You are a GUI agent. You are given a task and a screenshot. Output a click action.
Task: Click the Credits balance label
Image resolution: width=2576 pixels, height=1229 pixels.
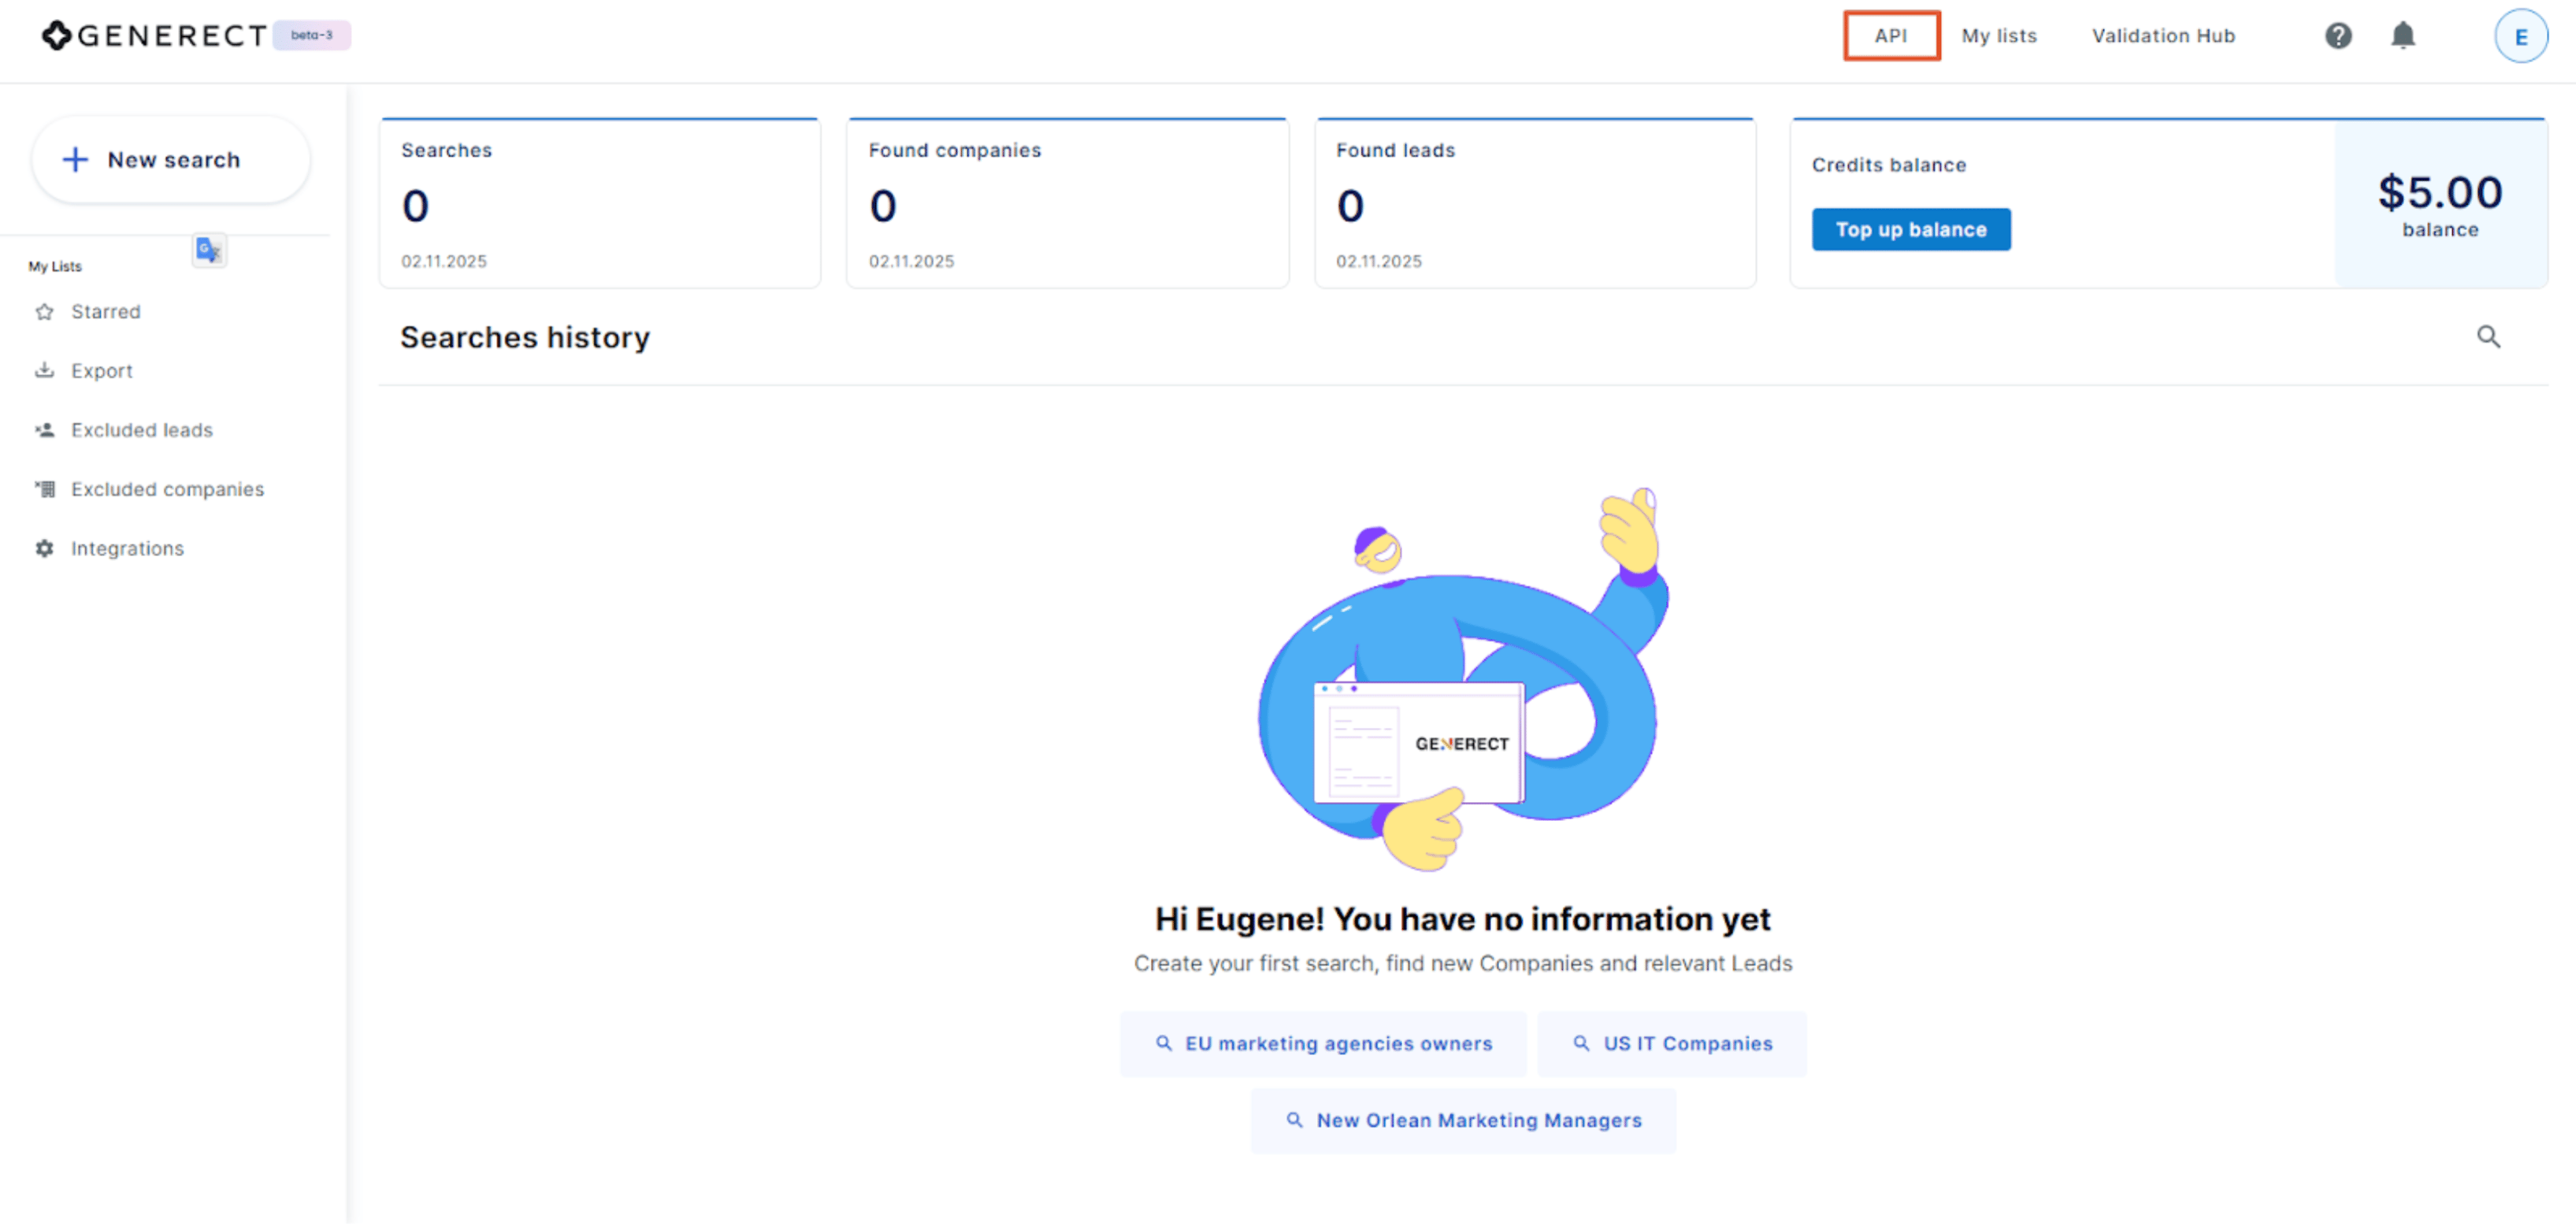point(1888,165)
